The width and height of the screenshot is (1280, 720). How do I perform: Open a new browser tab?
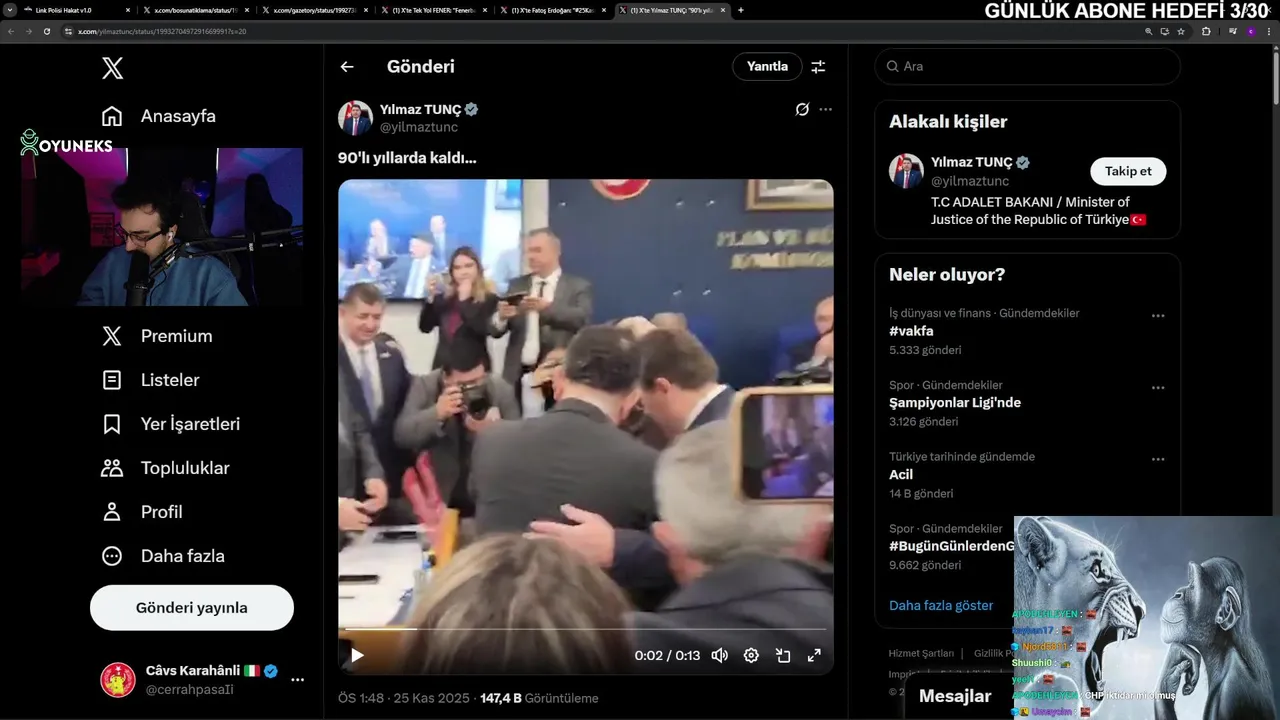point(740,10)
